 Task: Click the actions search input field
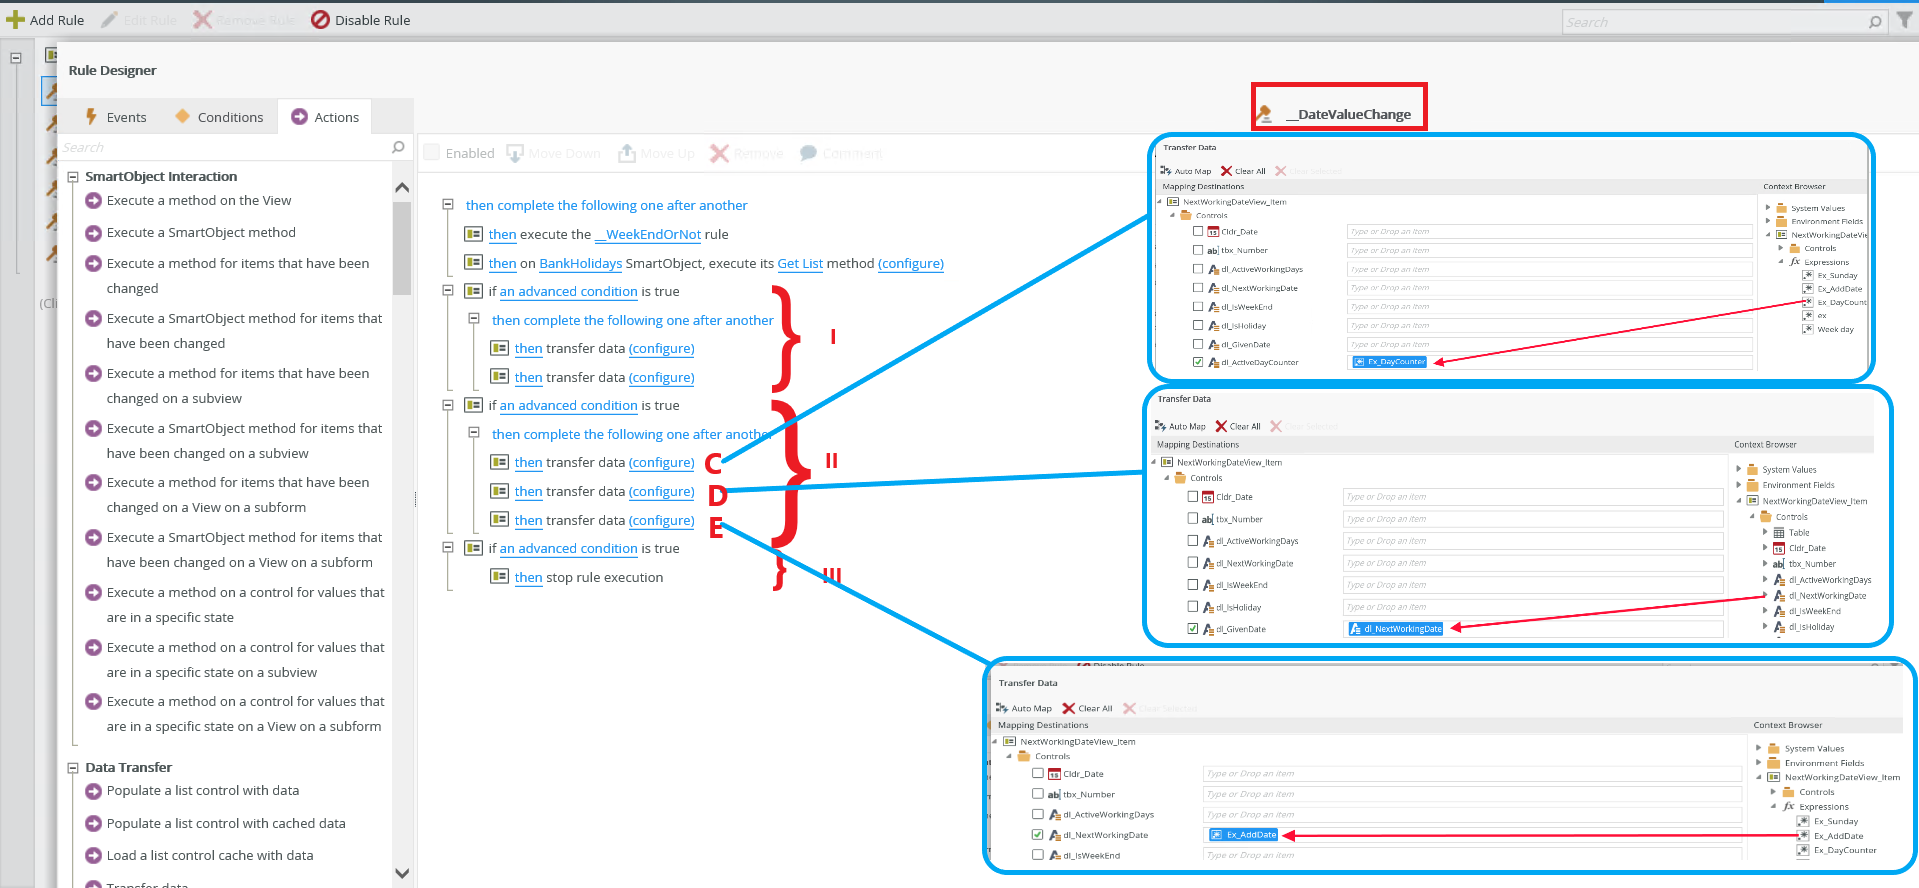pos(225,147)
